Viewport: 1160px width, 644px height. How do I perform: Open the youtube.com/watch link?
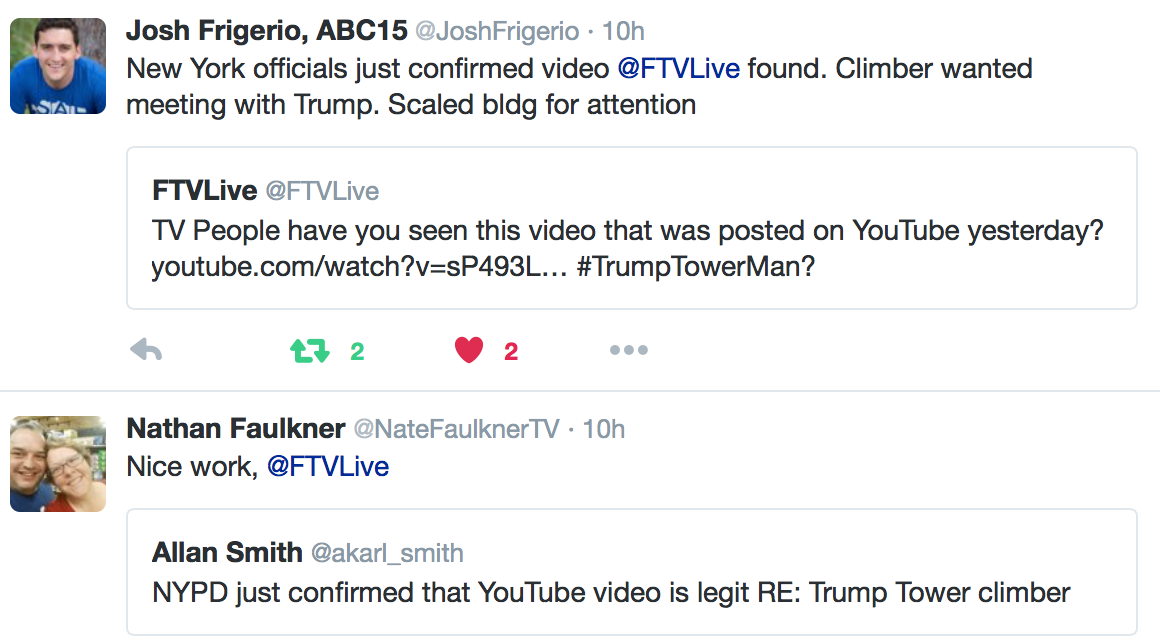click(x=360, y=266)
